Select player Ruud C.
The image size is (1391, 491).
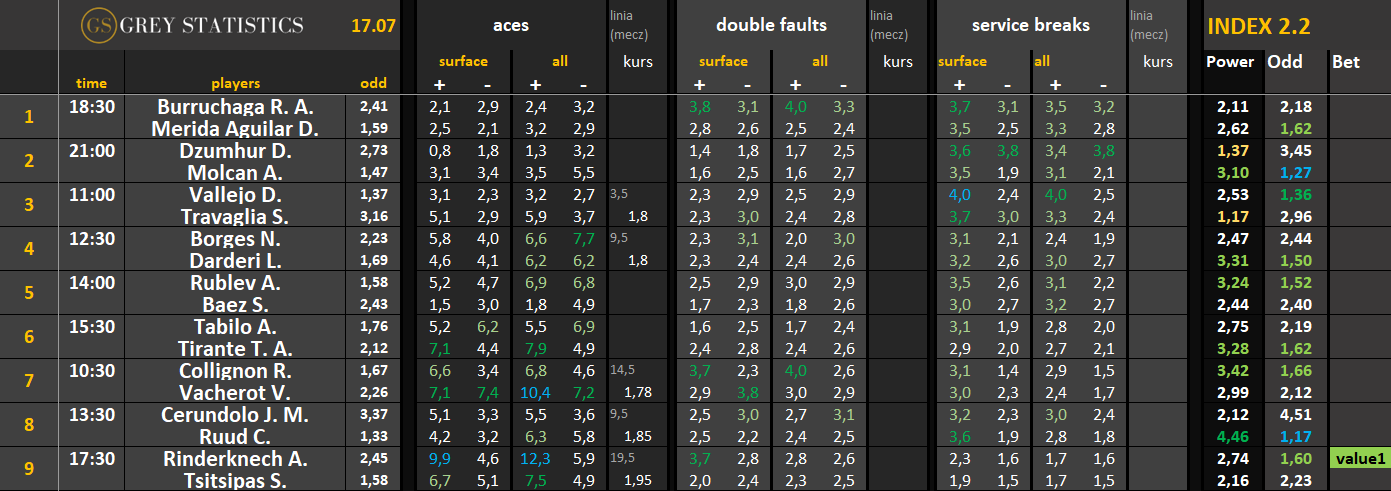pos(236,436)
